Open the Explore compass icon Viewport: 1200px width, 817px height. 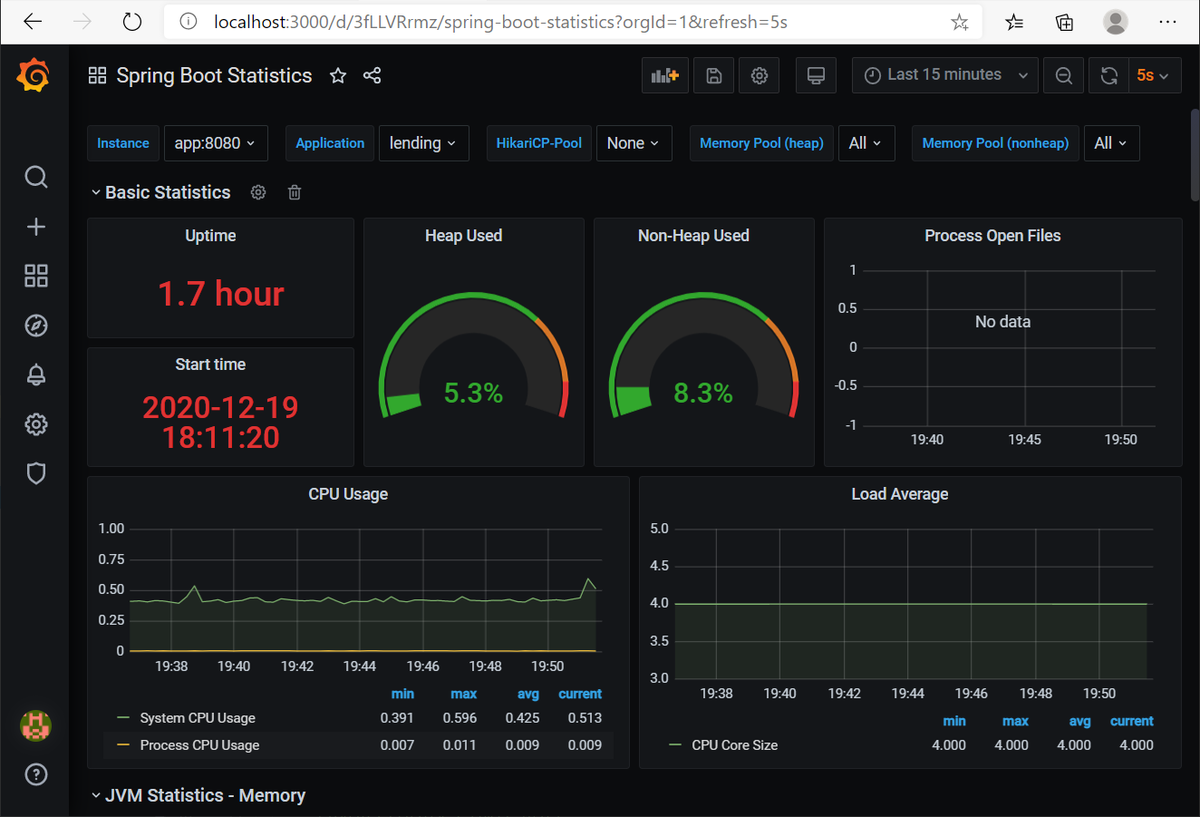click(x=36, y=326)
